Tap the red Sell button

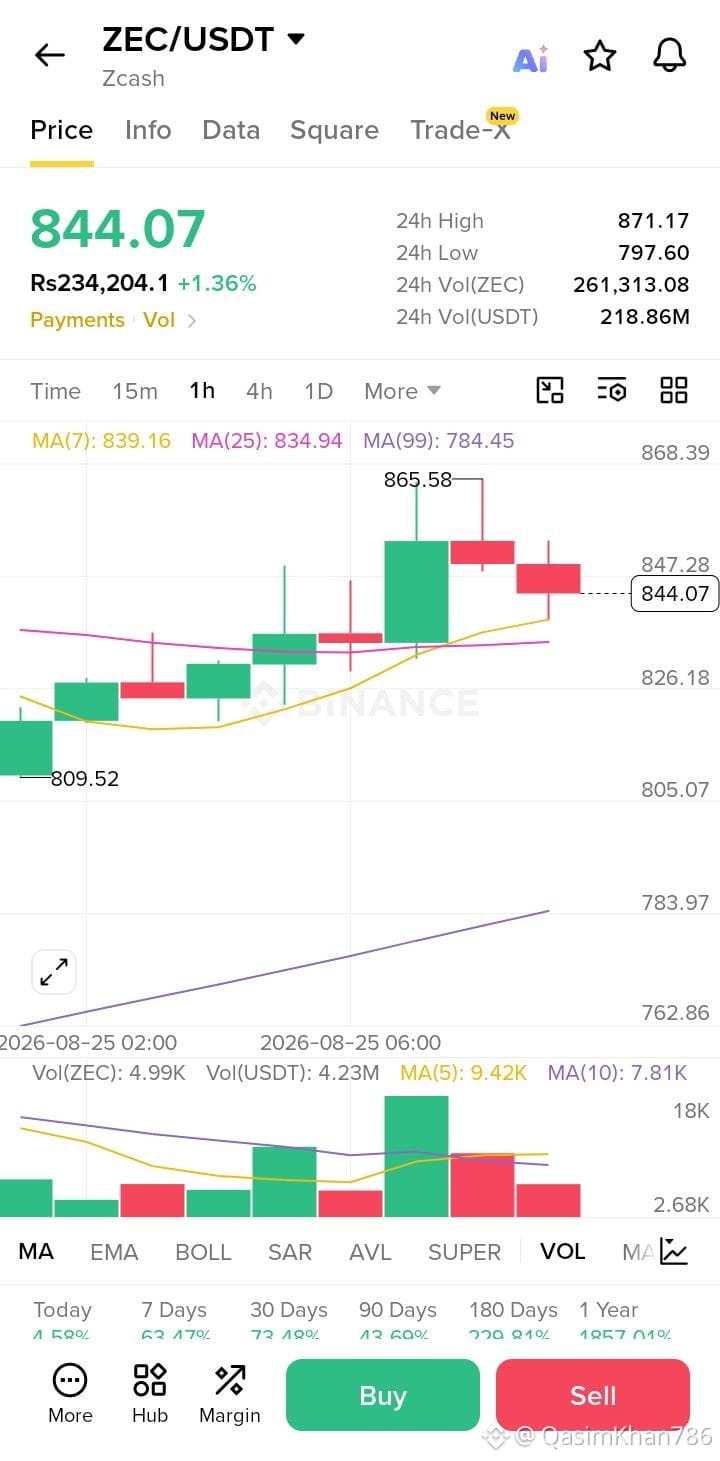point(593,1395)
